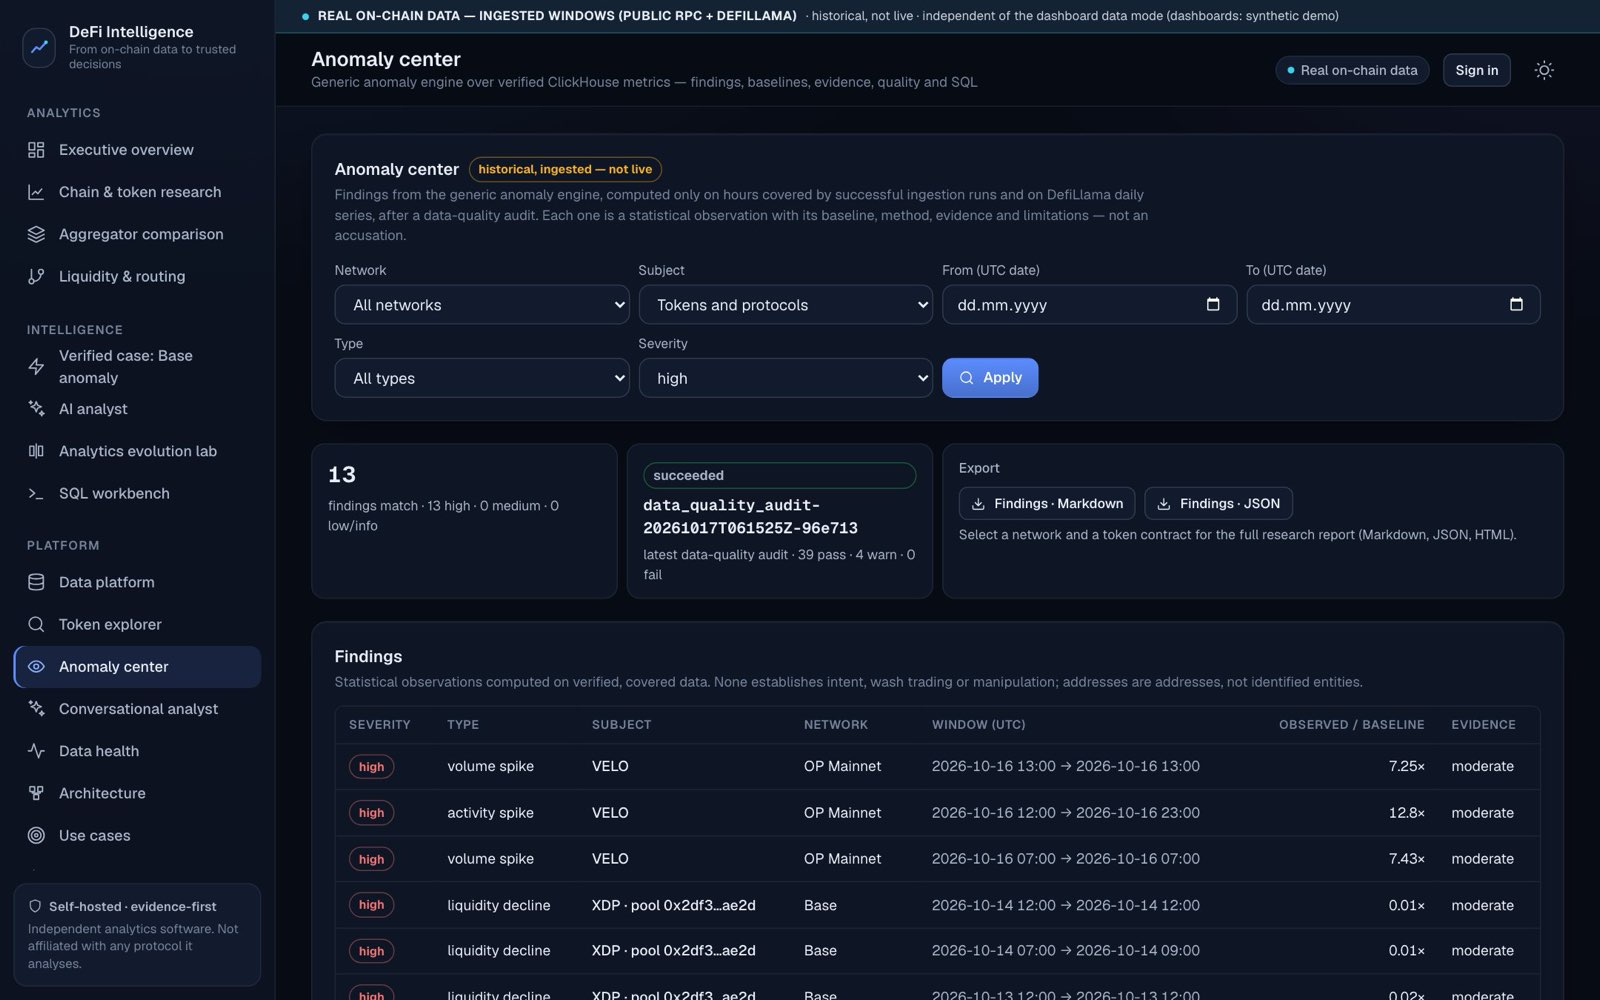Click the AI analyst sparkle icon

[36, 409]
